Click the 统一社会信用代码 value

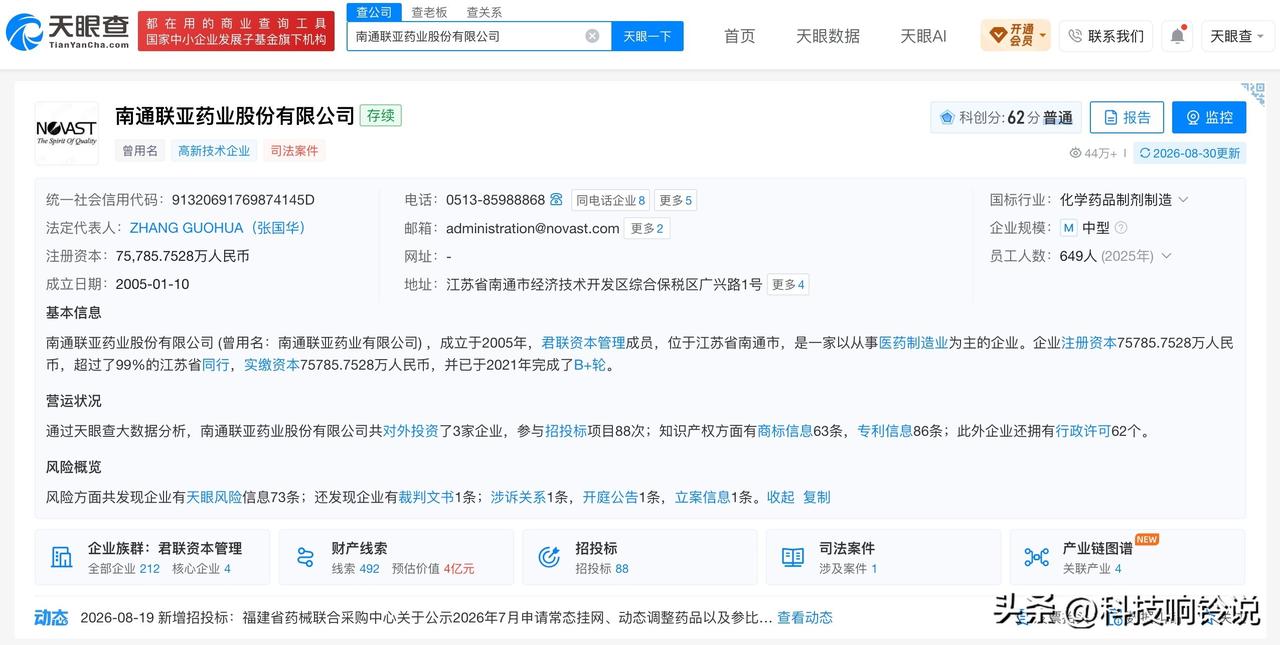243,200
